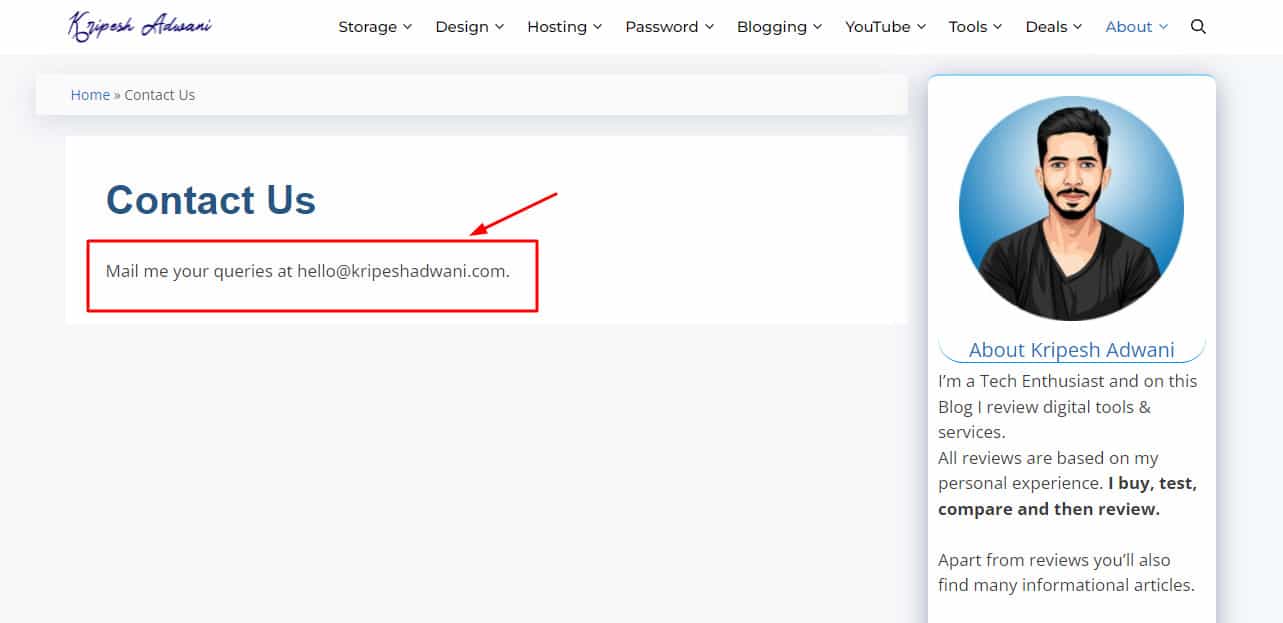The image size is (1283, 623).
Task: Expand the chevron beside Blogging
Action: tap(817, 27)
